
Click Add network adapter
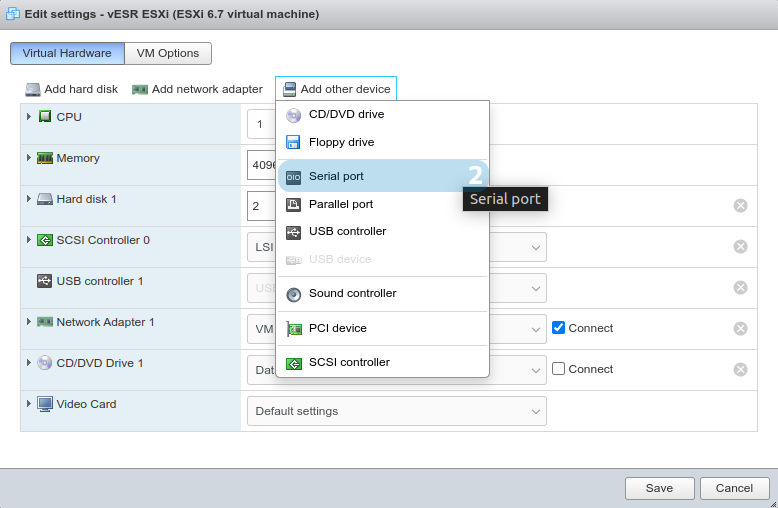click(197, 90)
